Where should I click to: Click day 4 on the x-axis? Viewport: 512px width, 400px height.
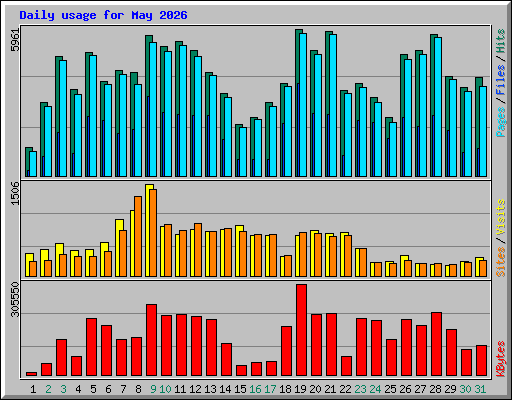click(78, 389)
